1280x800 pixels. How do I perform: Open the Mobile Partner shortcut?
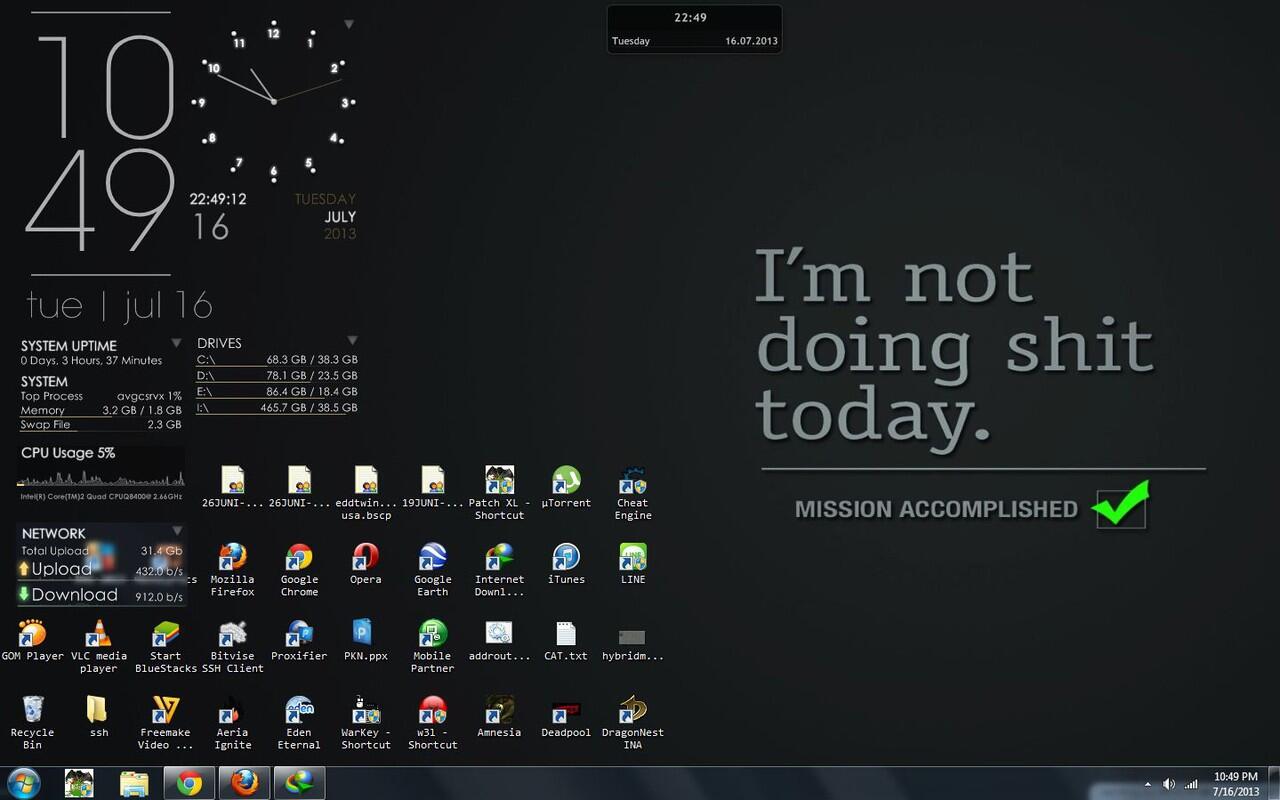pos(433,647)
